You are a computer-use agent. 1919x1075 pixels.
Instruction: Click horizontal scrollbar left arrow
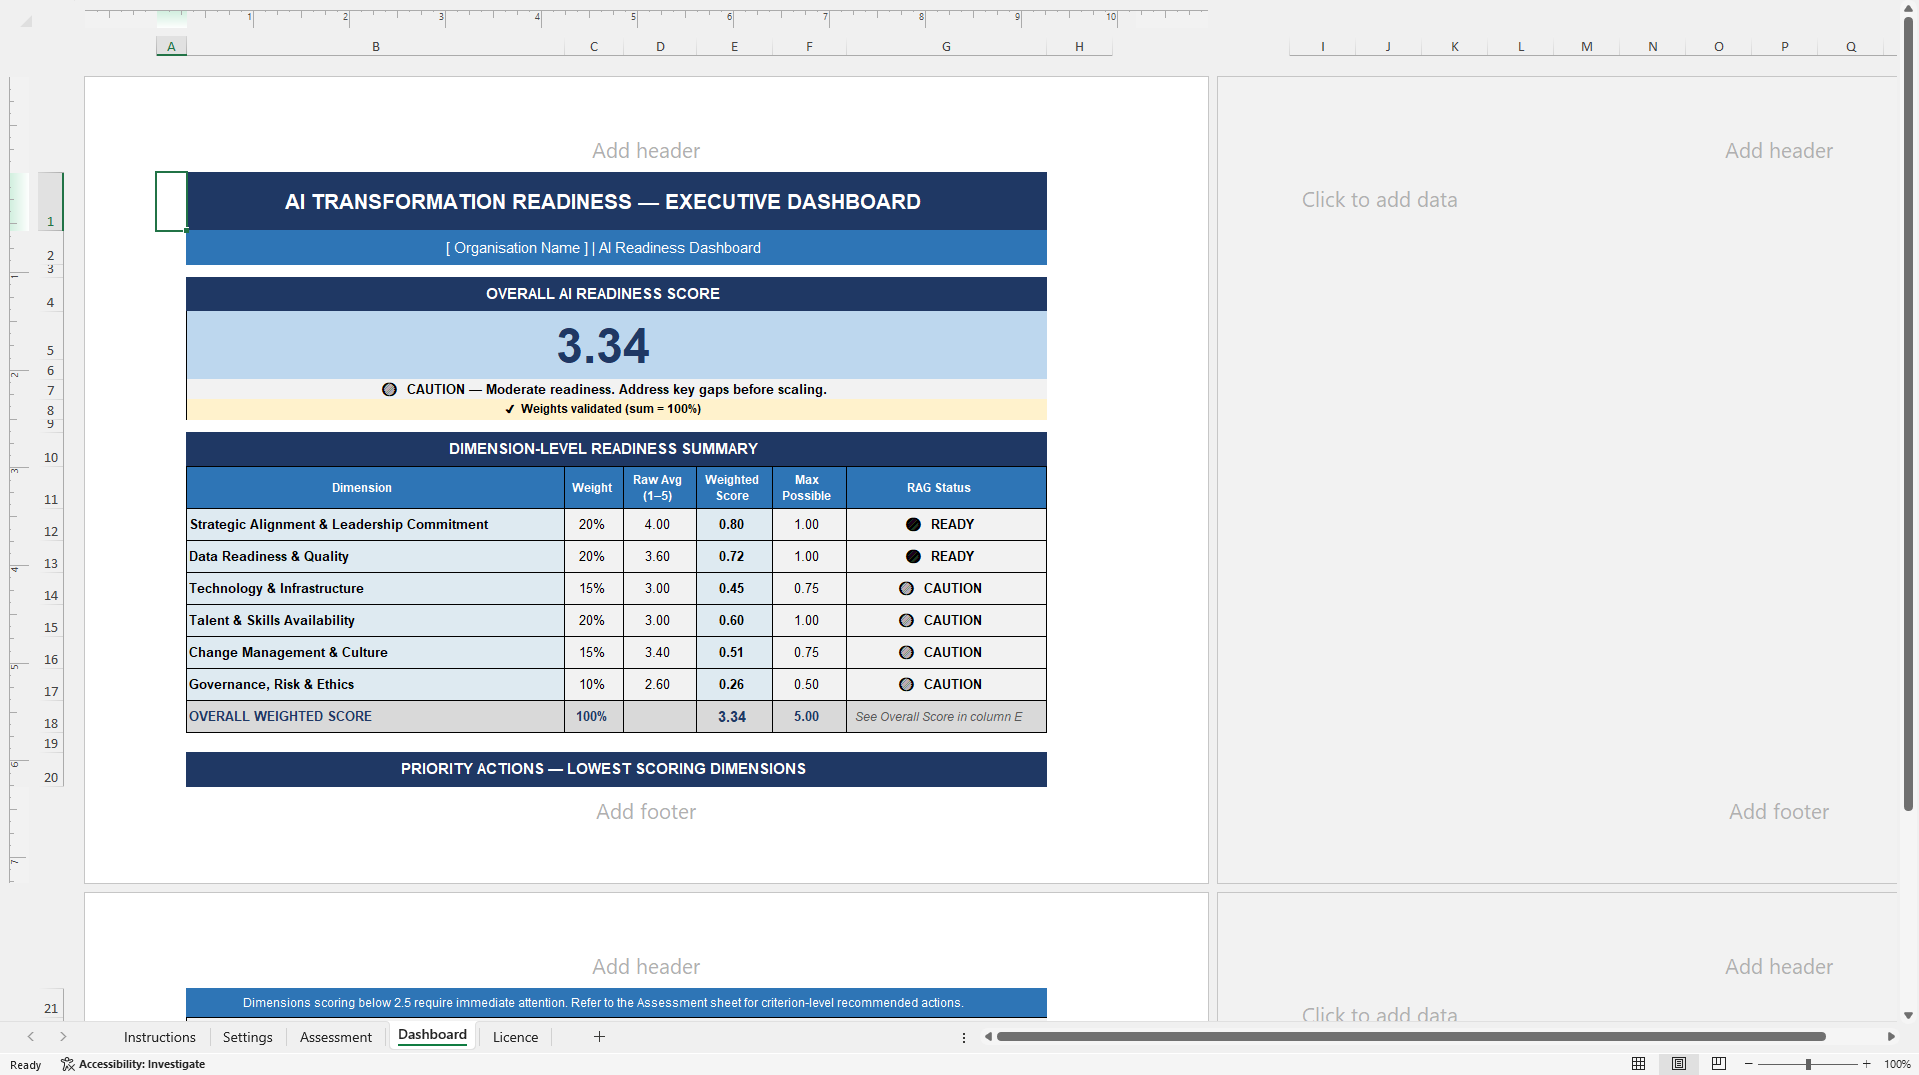click(x=988, y=1037)
